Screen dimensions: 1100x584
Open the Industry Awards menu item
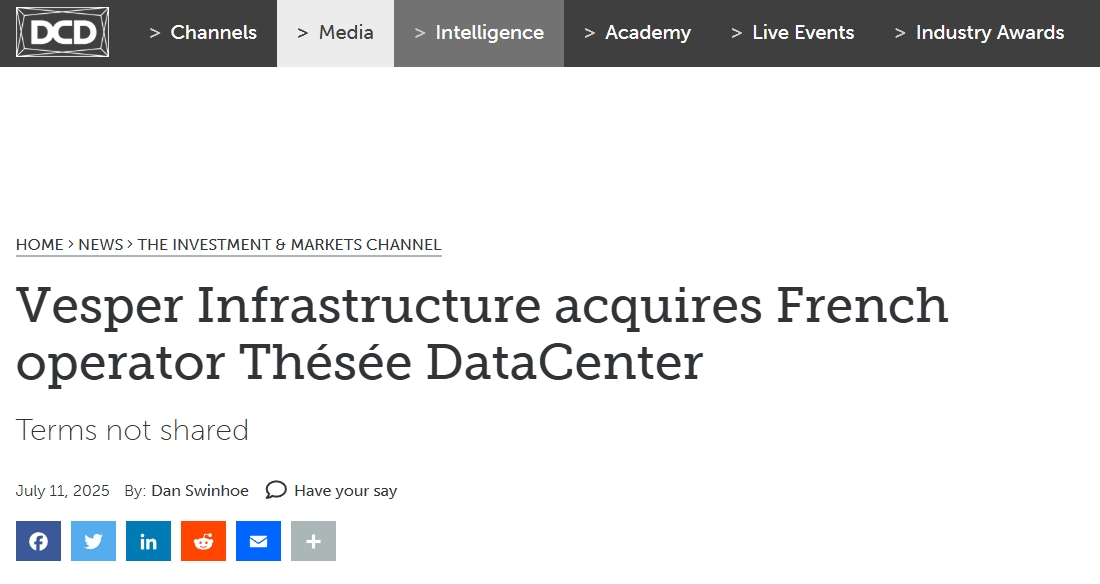(x=980, y=33)
